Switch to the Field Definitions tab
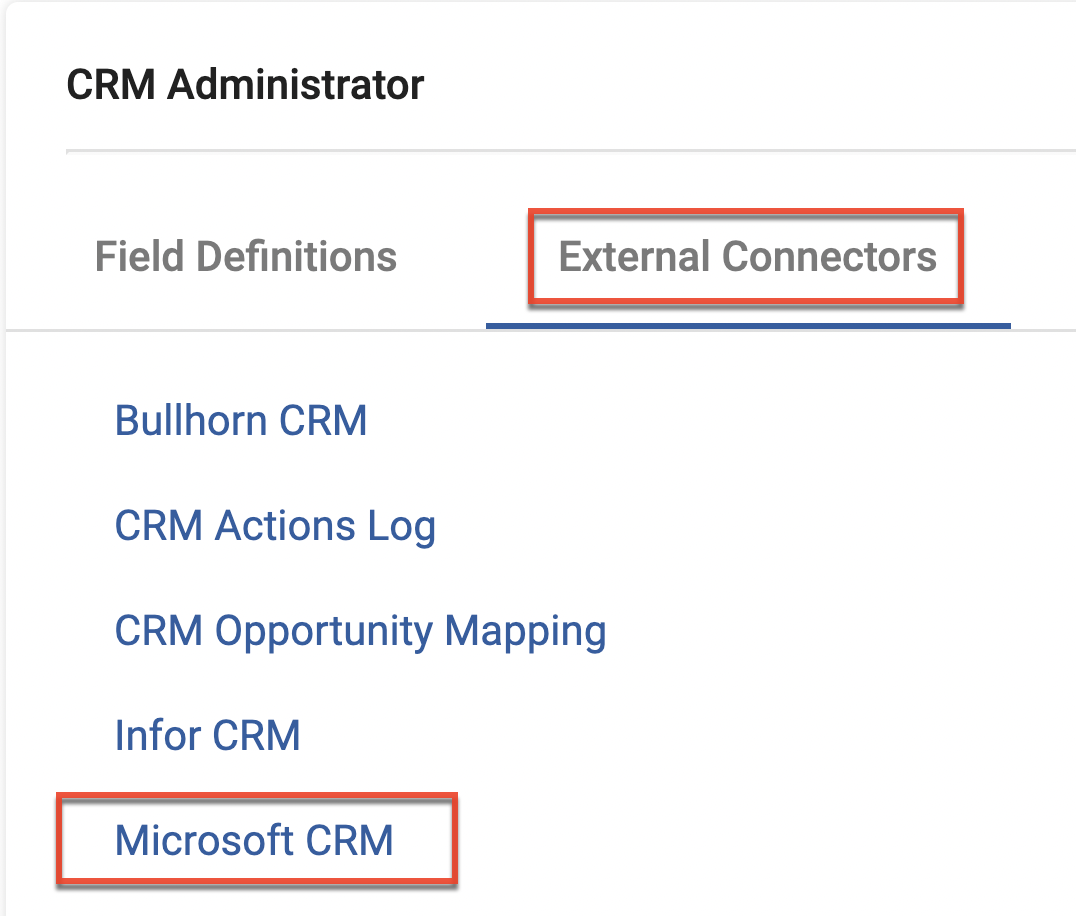Screen dimensions: 1076x916 [245, 257]
